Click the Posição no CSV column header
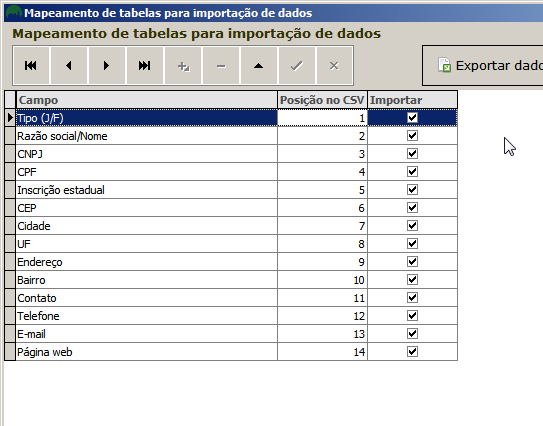Image resolution: width=543 pixels, height=426 pixels. [x=322, y=100]
